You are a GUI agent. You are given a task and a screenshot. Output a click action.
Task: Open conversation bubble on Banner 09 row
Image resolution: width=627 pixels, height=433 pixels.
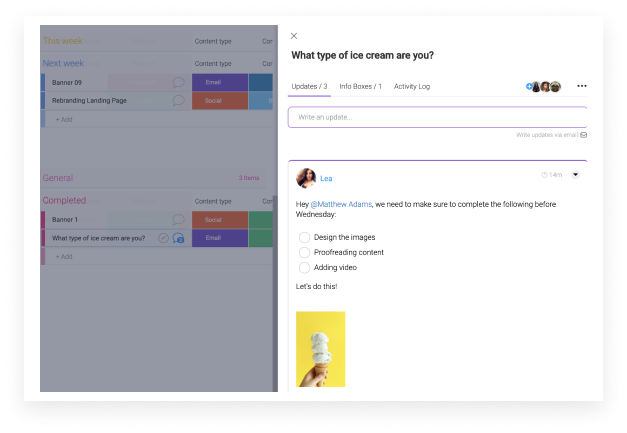pos(178,82)
